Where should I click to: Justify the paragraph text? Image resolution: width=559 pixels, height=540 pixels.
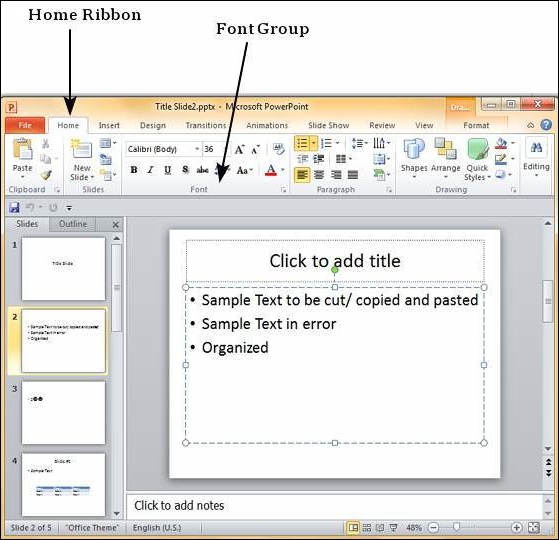pyautogui.click(x=353, y=175)
